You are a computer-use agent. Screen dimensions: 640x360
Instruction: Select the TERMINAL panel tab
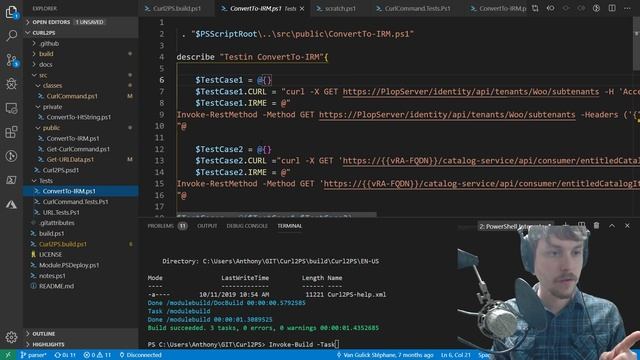pyautogui.click(x=289, y=226)
